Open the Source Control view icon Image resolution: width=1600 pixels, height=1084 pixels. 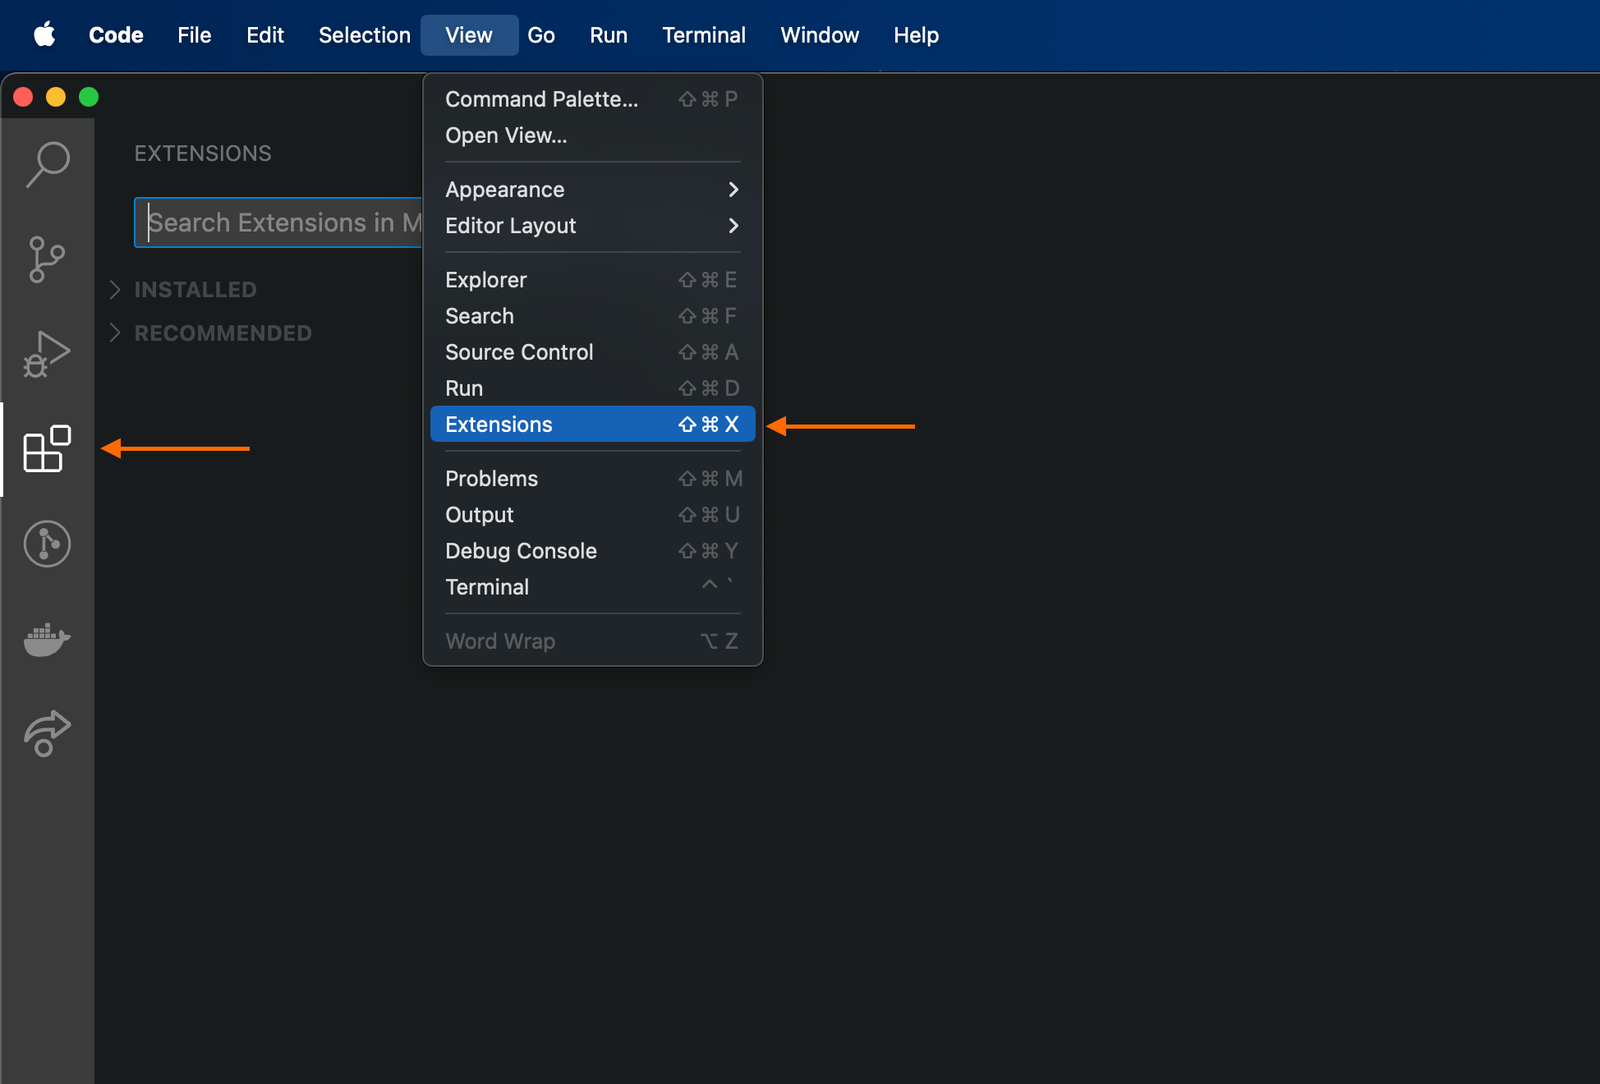(x=47, y=260)
